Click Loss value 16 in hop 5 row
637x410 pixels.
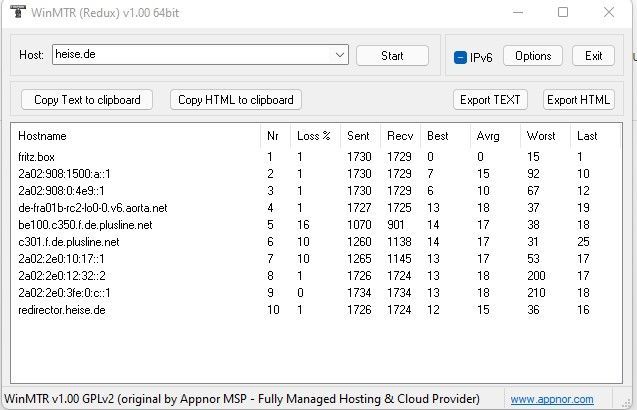click(x=303, y=225)
